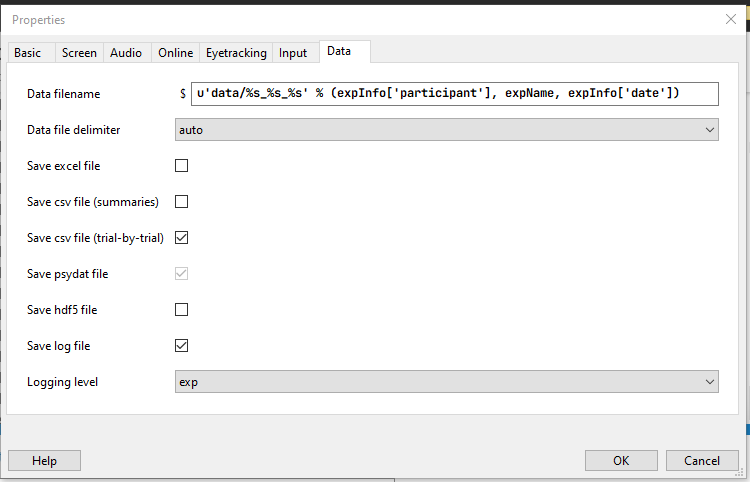Viewport: 750px width, 482px height.
Task: Click the Data filename text field
Action: [454, 93]
